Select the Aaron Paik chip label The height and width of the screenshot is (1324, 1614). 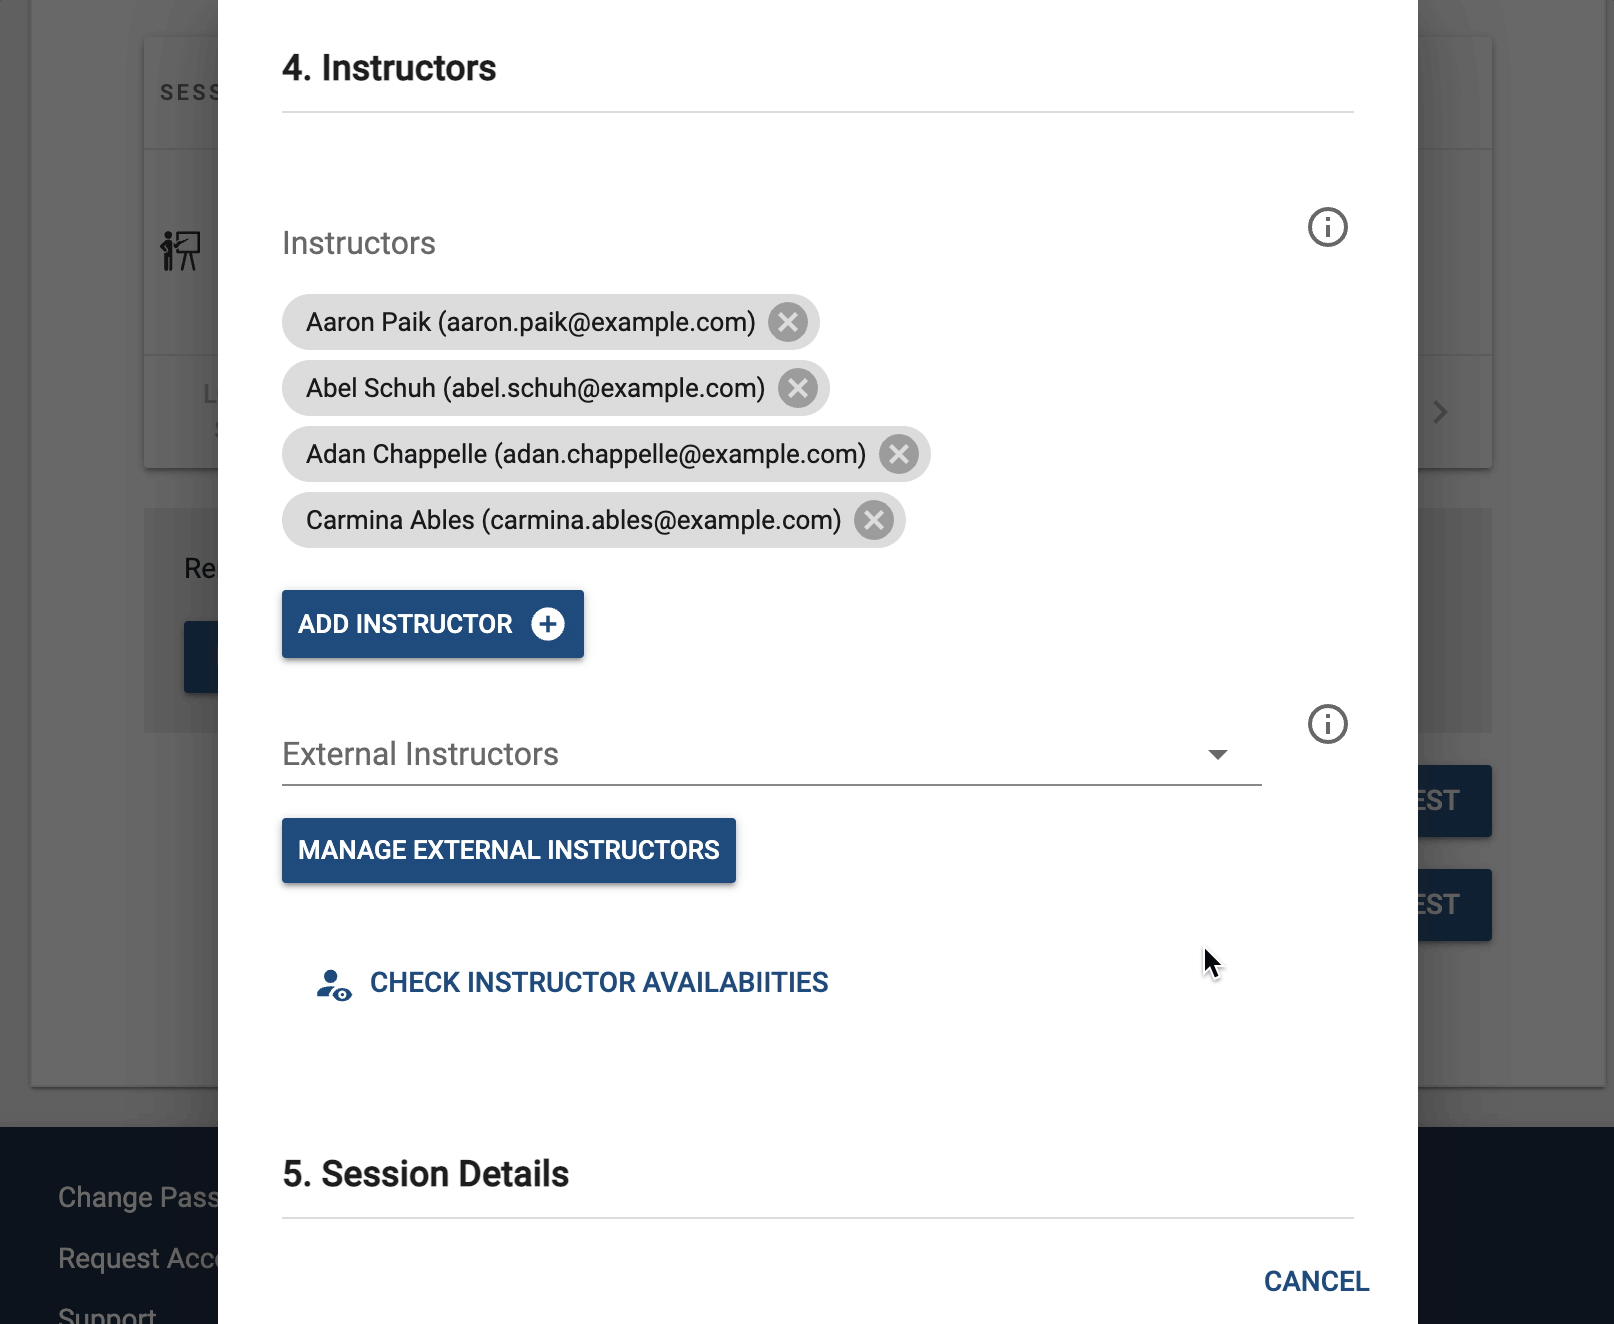click(x=531, y=322)
